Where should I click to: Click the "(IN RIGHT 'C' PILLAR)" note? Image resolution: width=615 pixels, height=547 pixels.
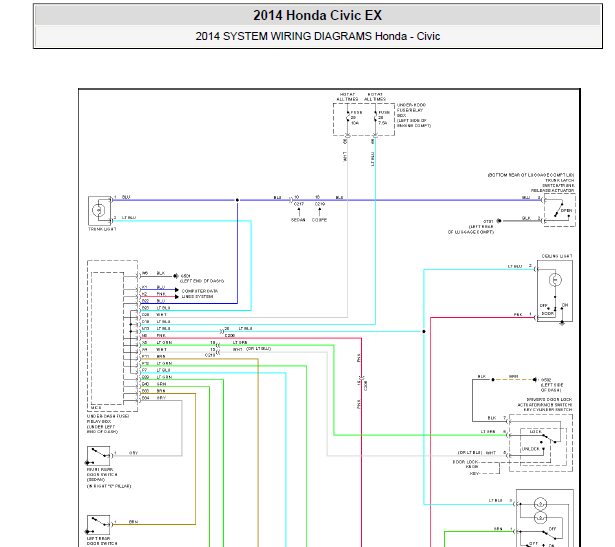pyautogui.click(x=109, y=486)
